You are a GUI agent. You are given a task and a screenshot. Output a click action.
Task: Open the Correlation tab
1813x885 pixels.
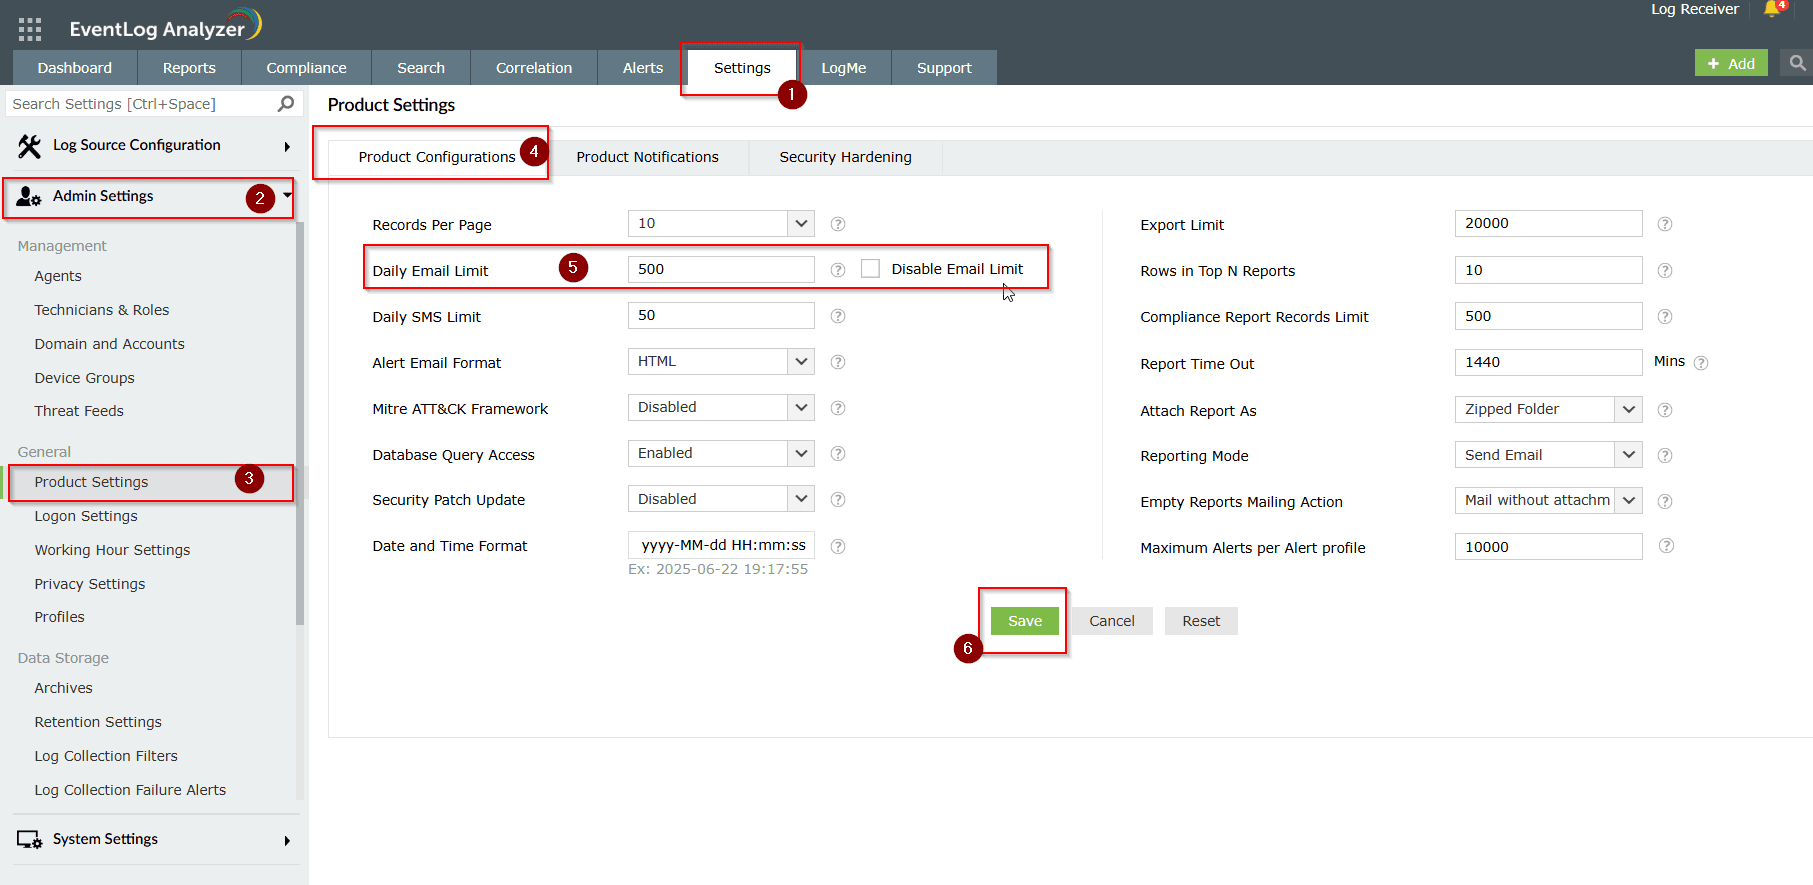pos(534,68)
